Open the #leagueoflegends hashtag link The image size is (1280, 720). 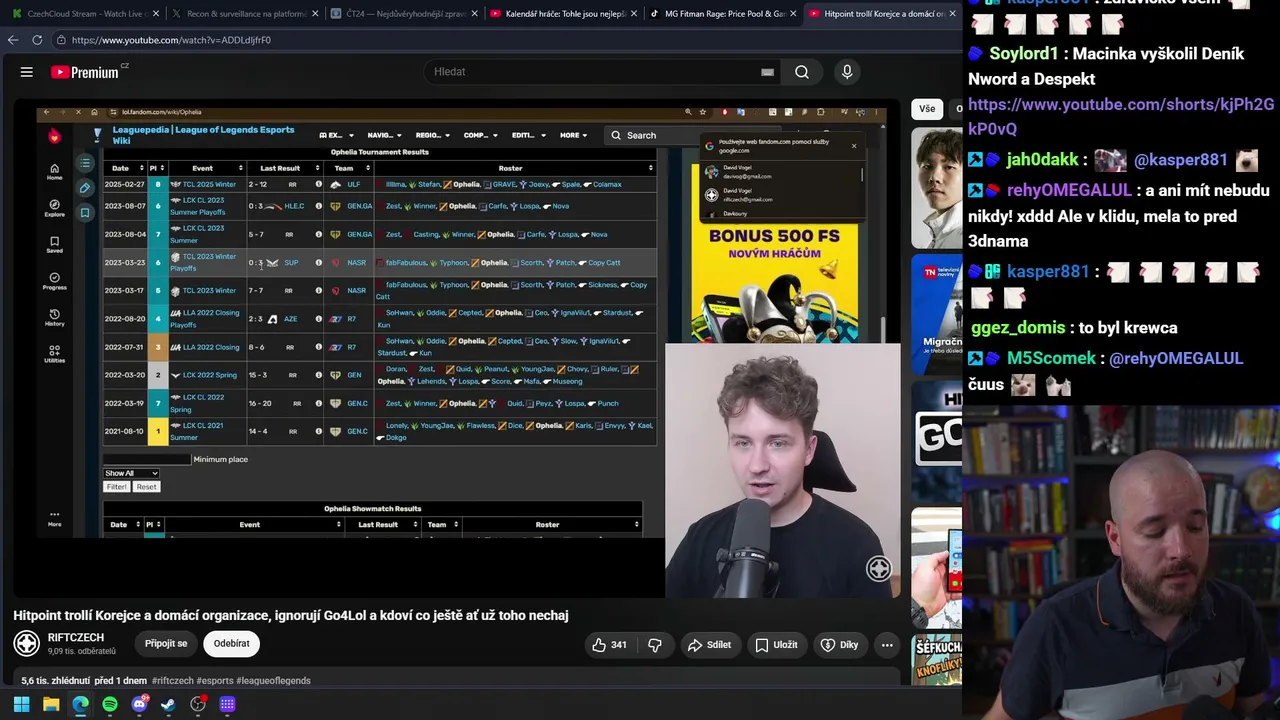(273, 681)
